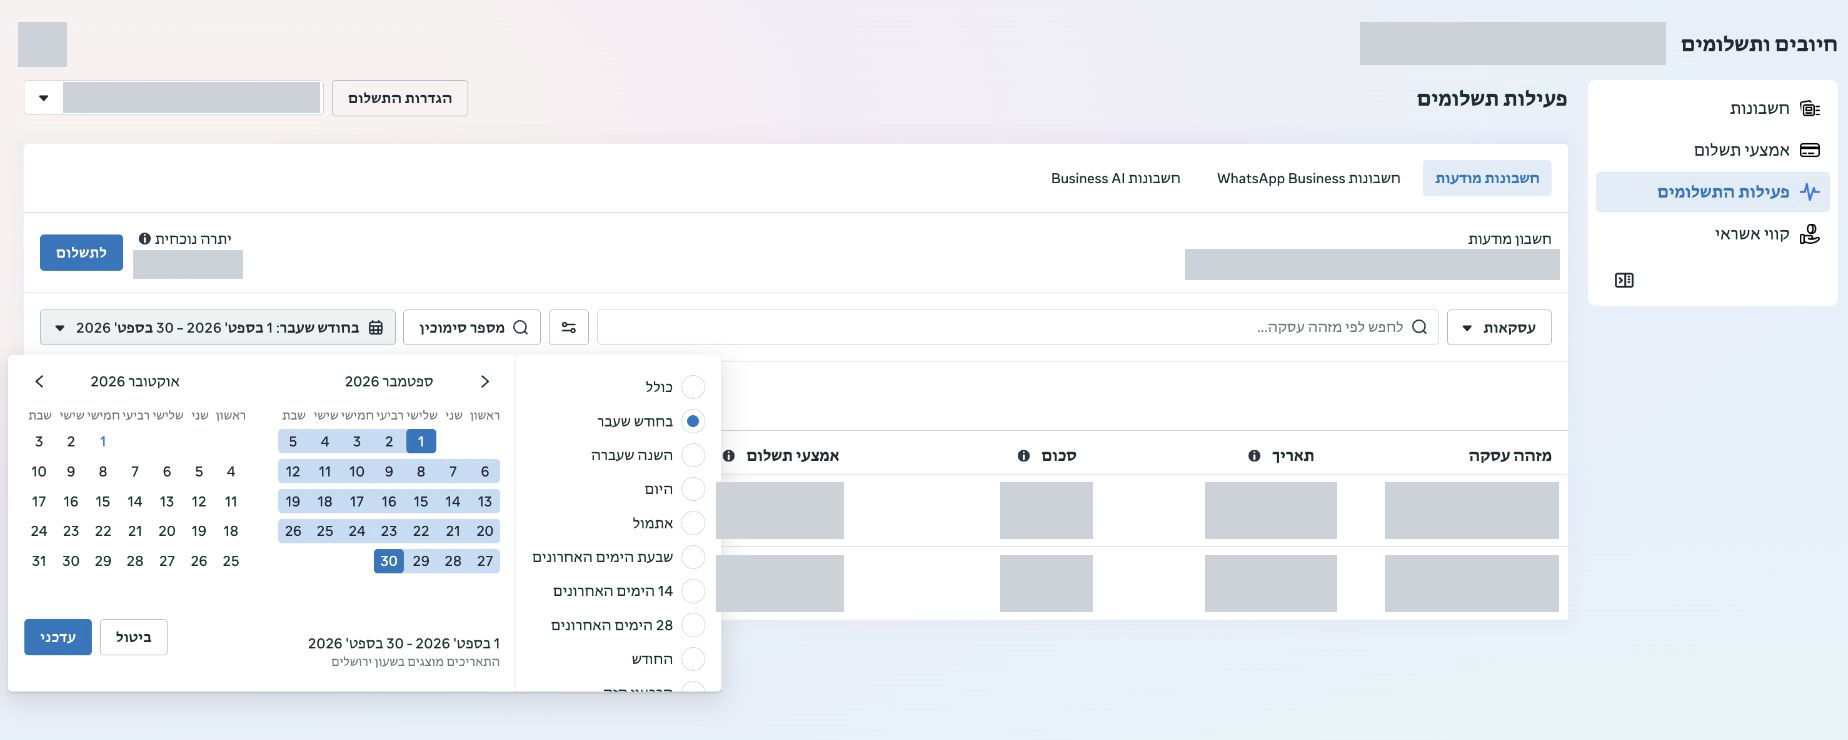1848x740 pixels.
Task: Click the search magnifier in transaction search
Action: 1419,327
